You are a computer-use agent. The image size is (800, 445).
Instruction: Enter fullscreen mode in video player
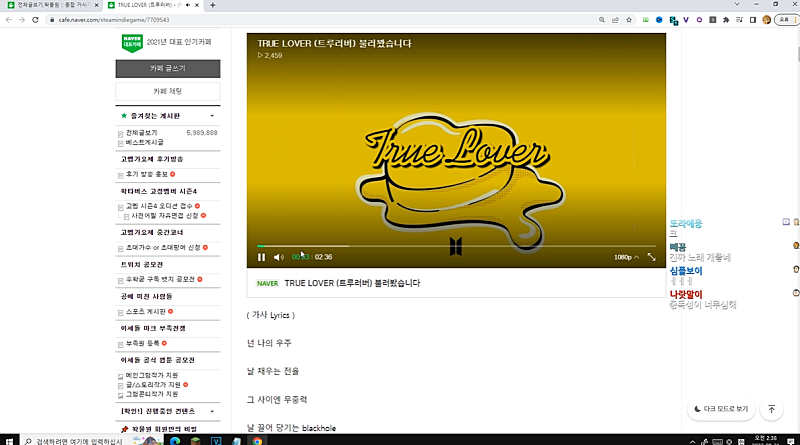[x=652, y=257]
